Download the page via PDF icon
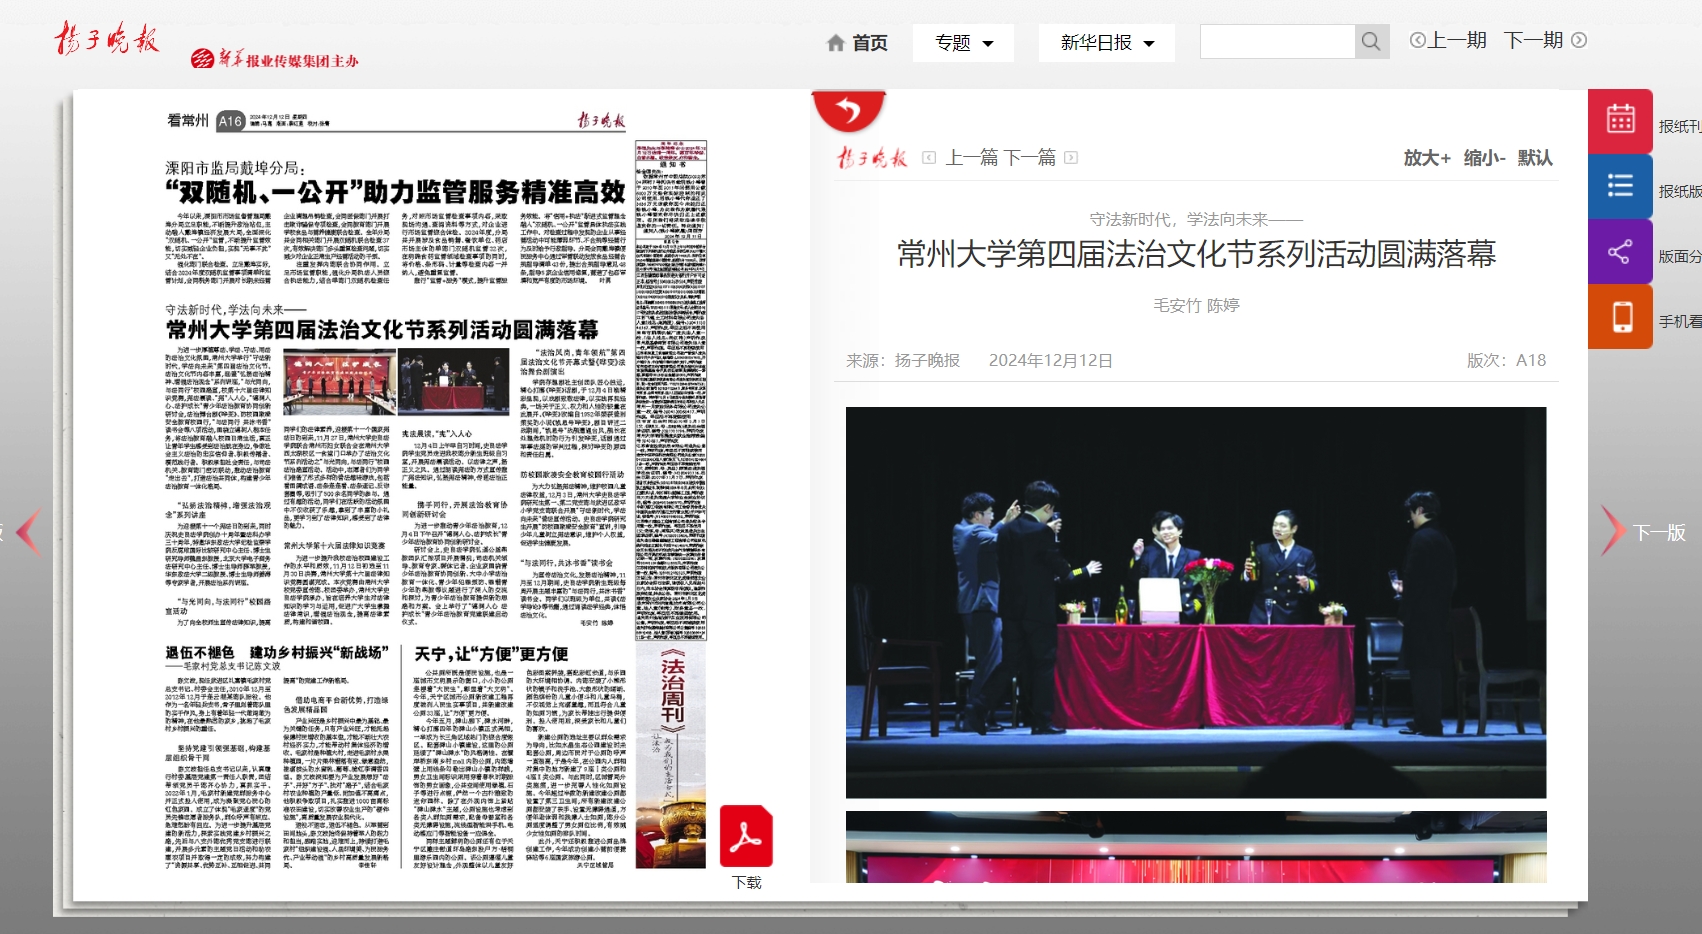The width and height of the screenshot is (1702, 934). (746, 838)
